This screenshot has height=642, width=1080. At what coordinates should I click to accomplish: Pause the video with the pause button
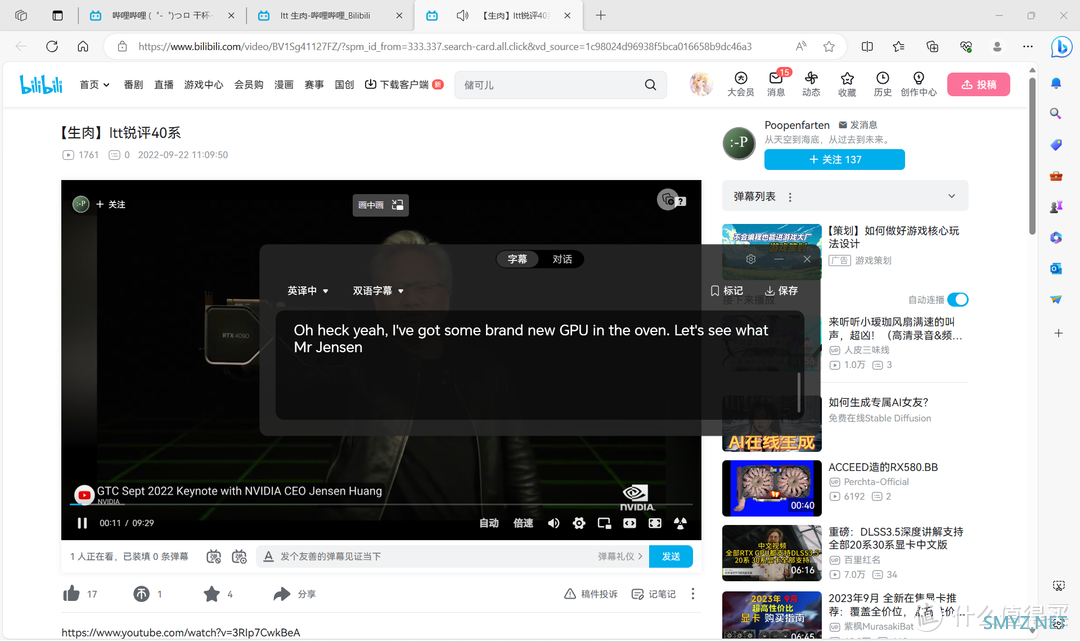pos(82,523)
